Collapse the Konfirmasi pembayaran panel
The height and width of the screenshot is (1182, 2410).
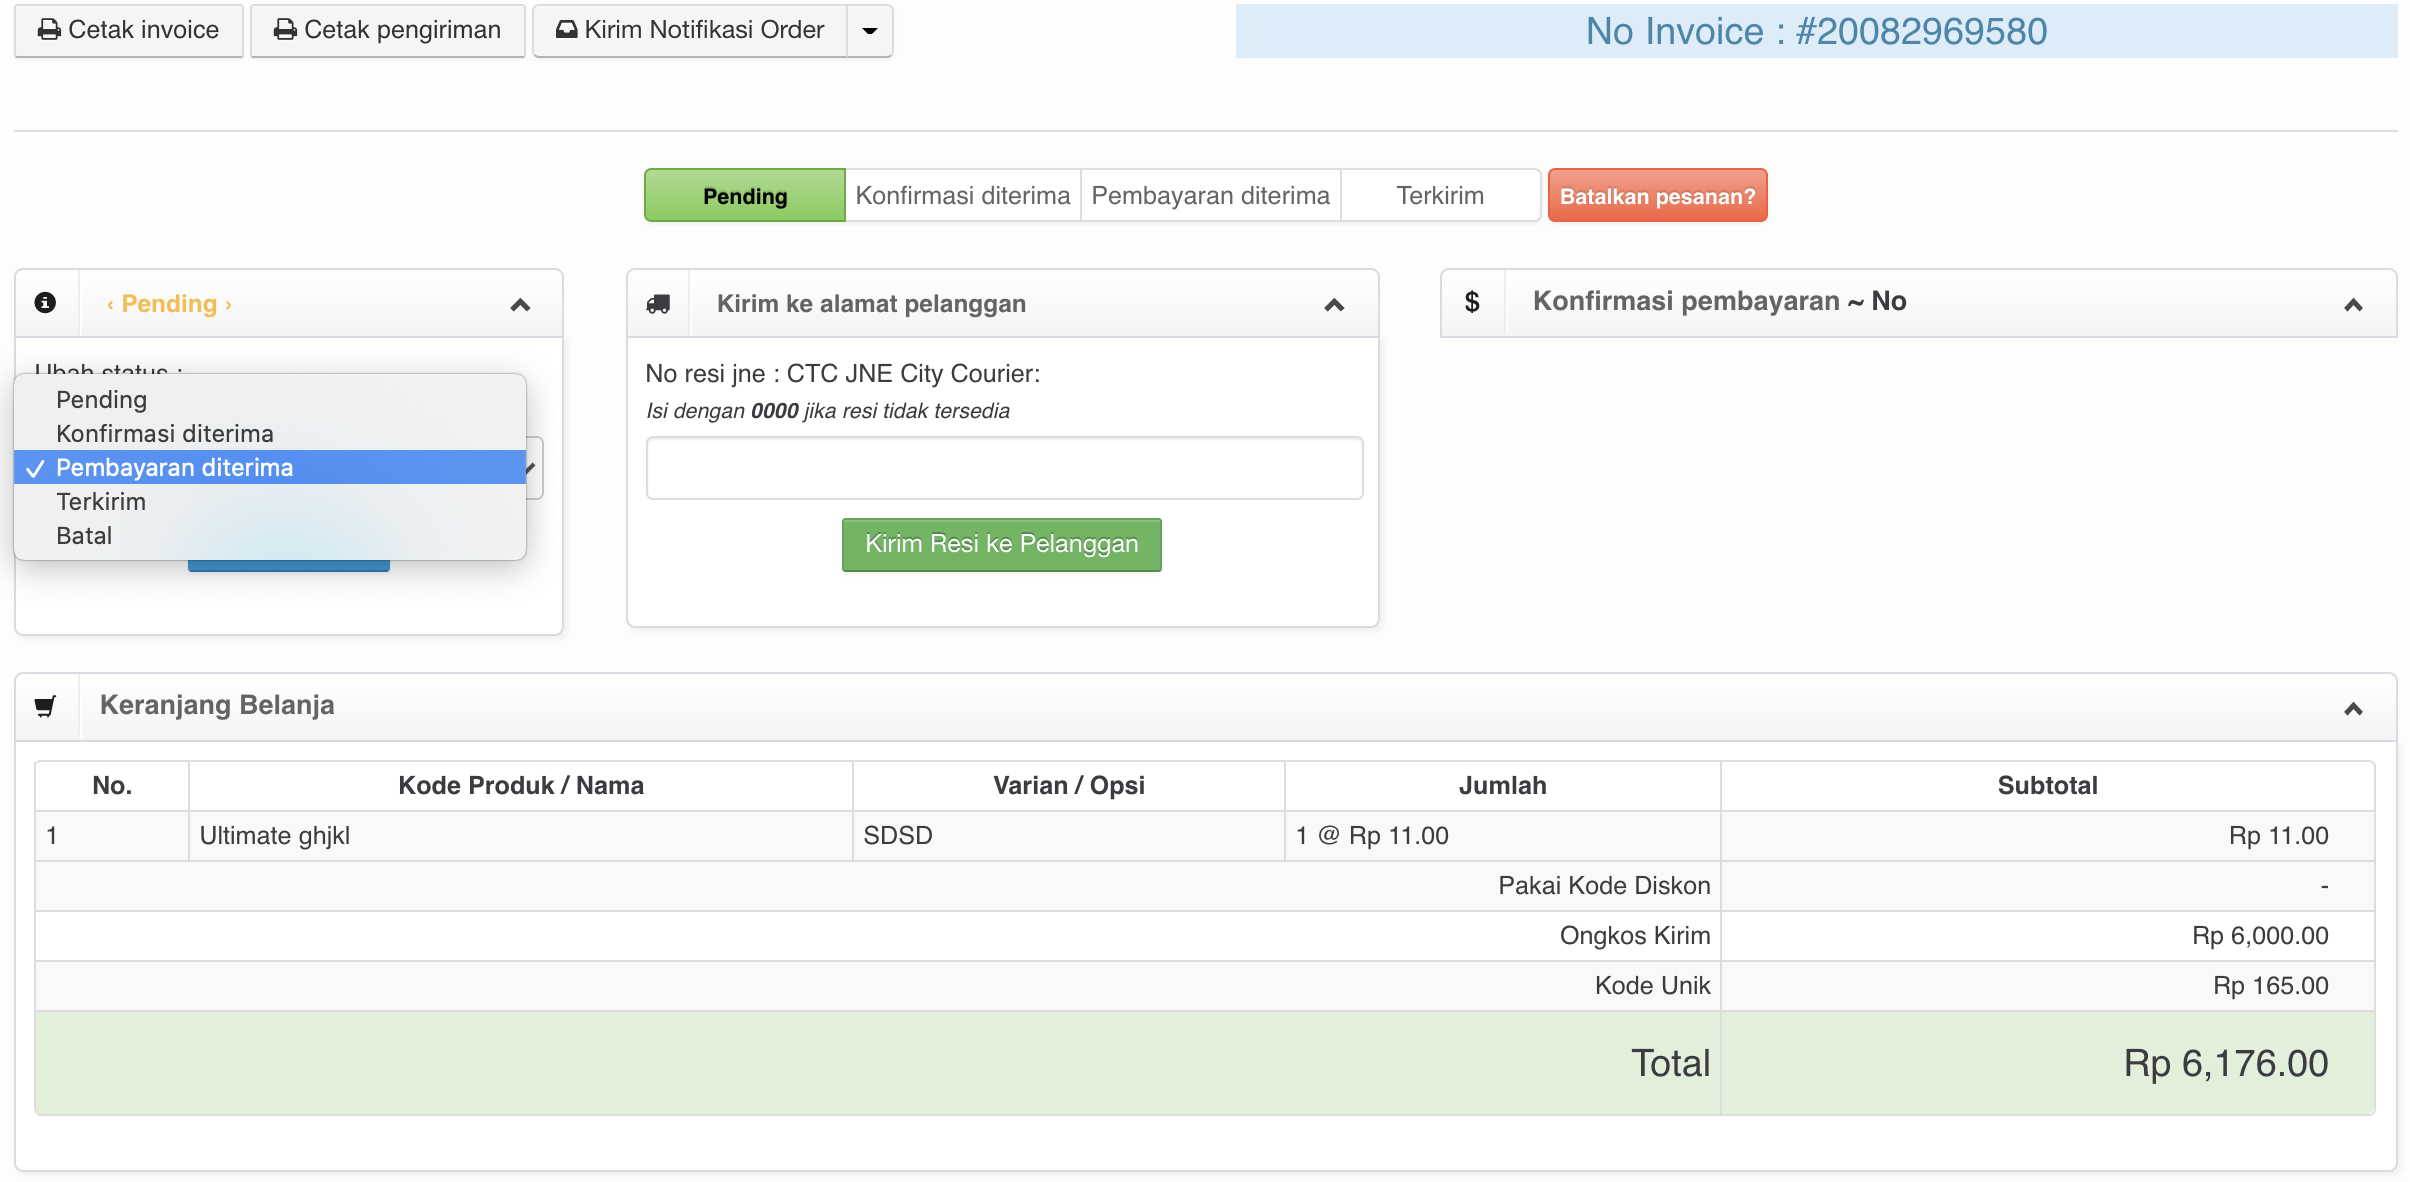coord(2353,305)
